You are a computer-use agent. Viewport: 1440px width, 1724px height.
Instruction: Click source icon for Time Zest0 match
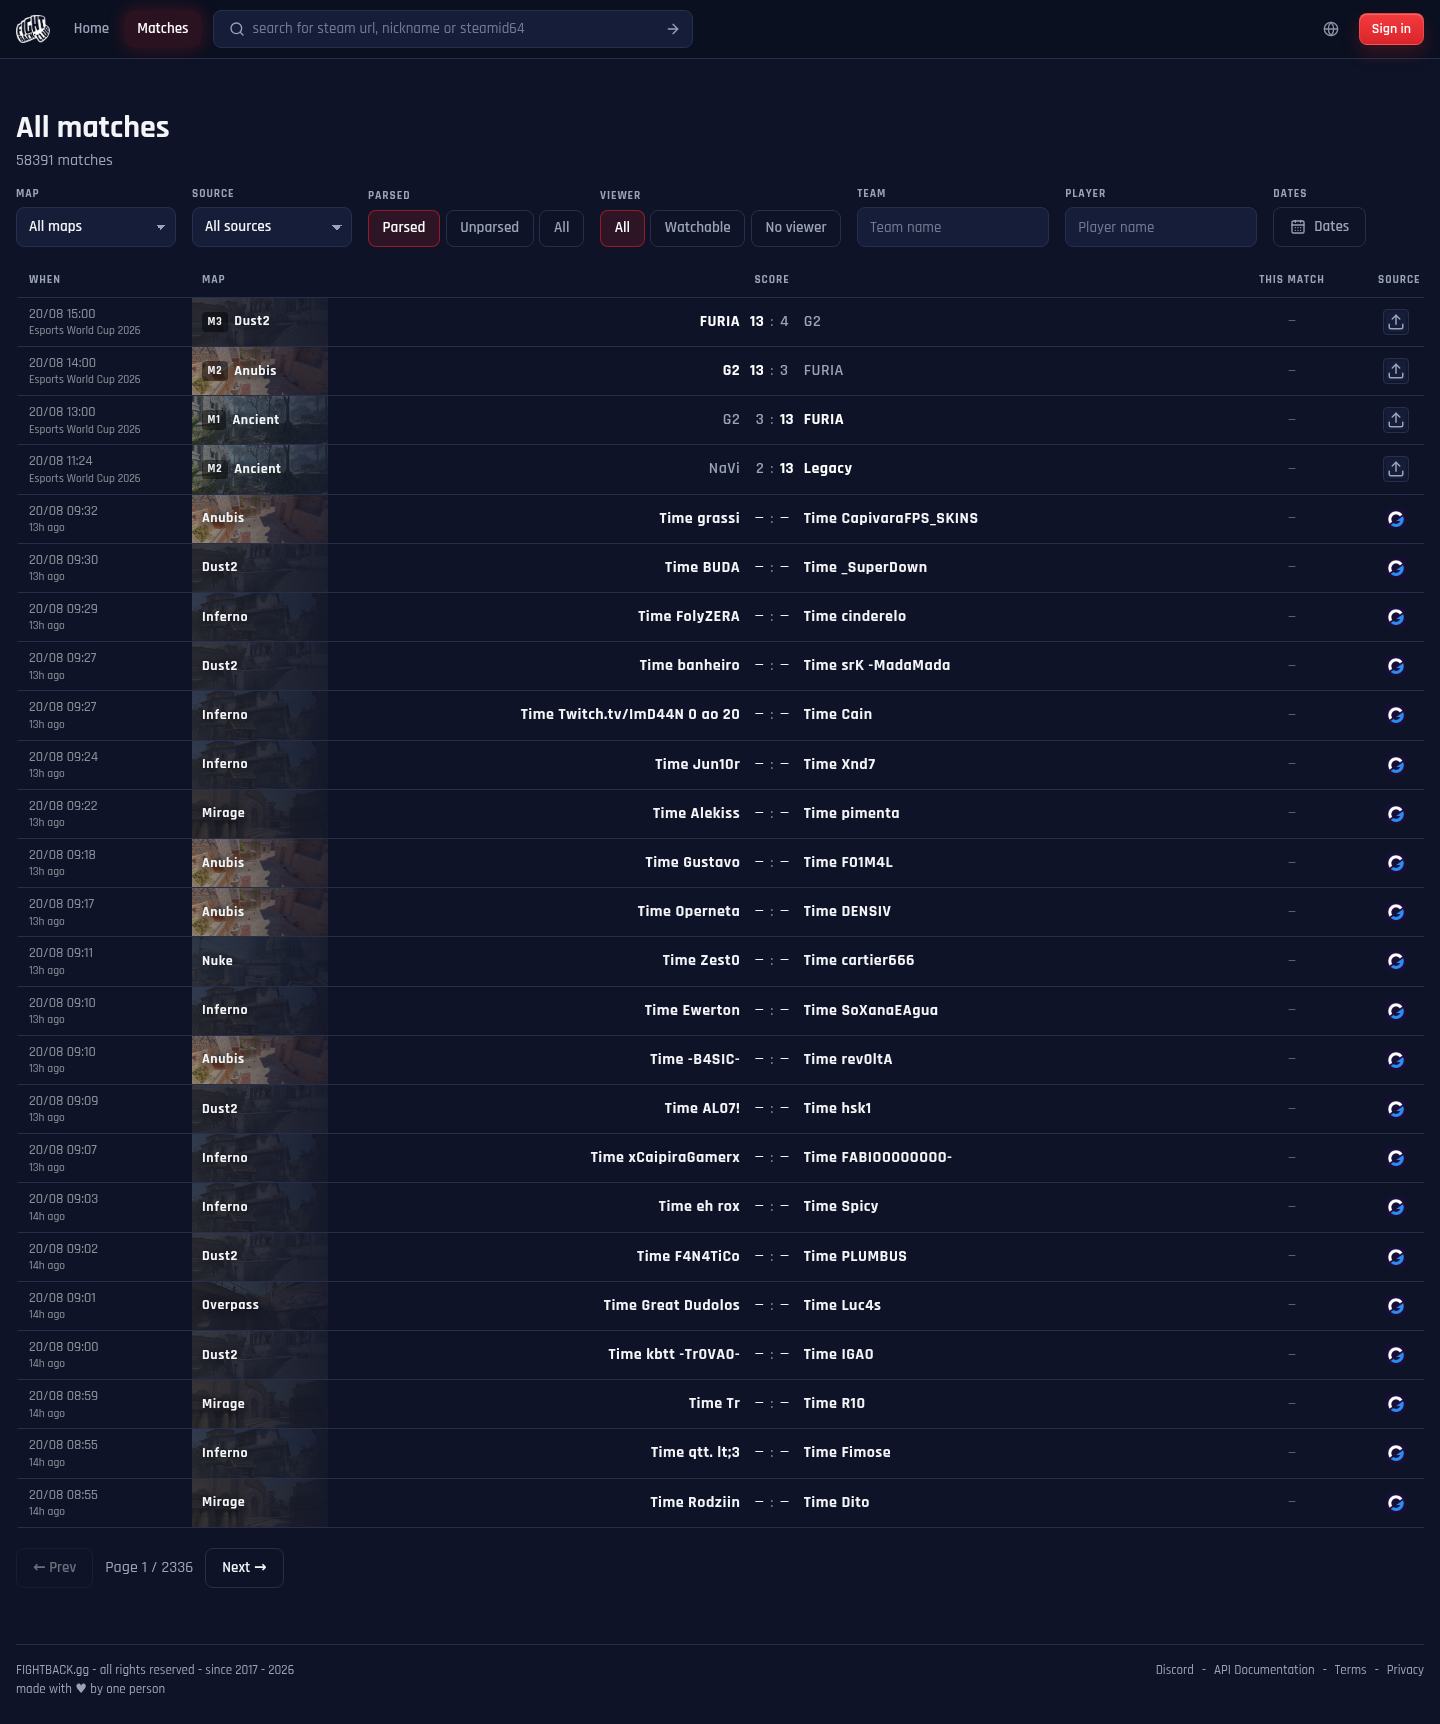point(1396,961)
